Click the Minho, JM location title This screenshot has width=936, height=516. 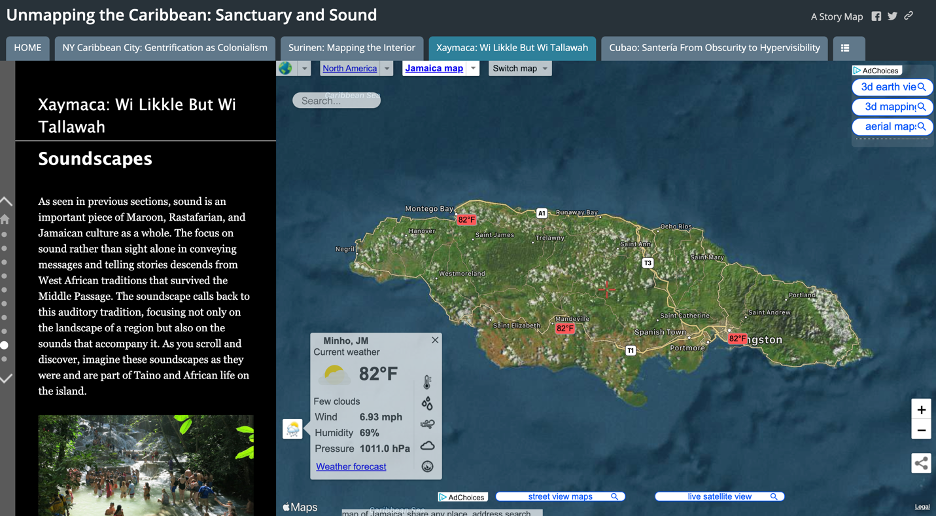click(346, 340)
